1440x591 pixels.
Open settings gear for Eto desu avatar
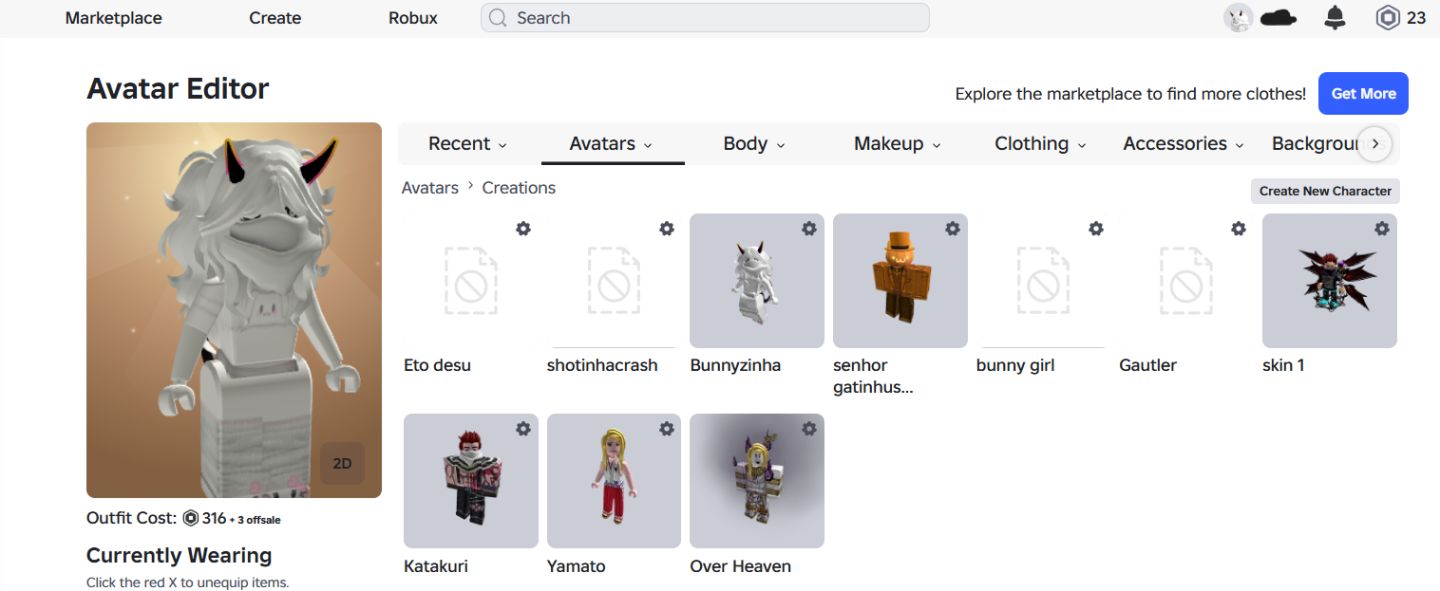pyautogui.click(x=523, y=229)
